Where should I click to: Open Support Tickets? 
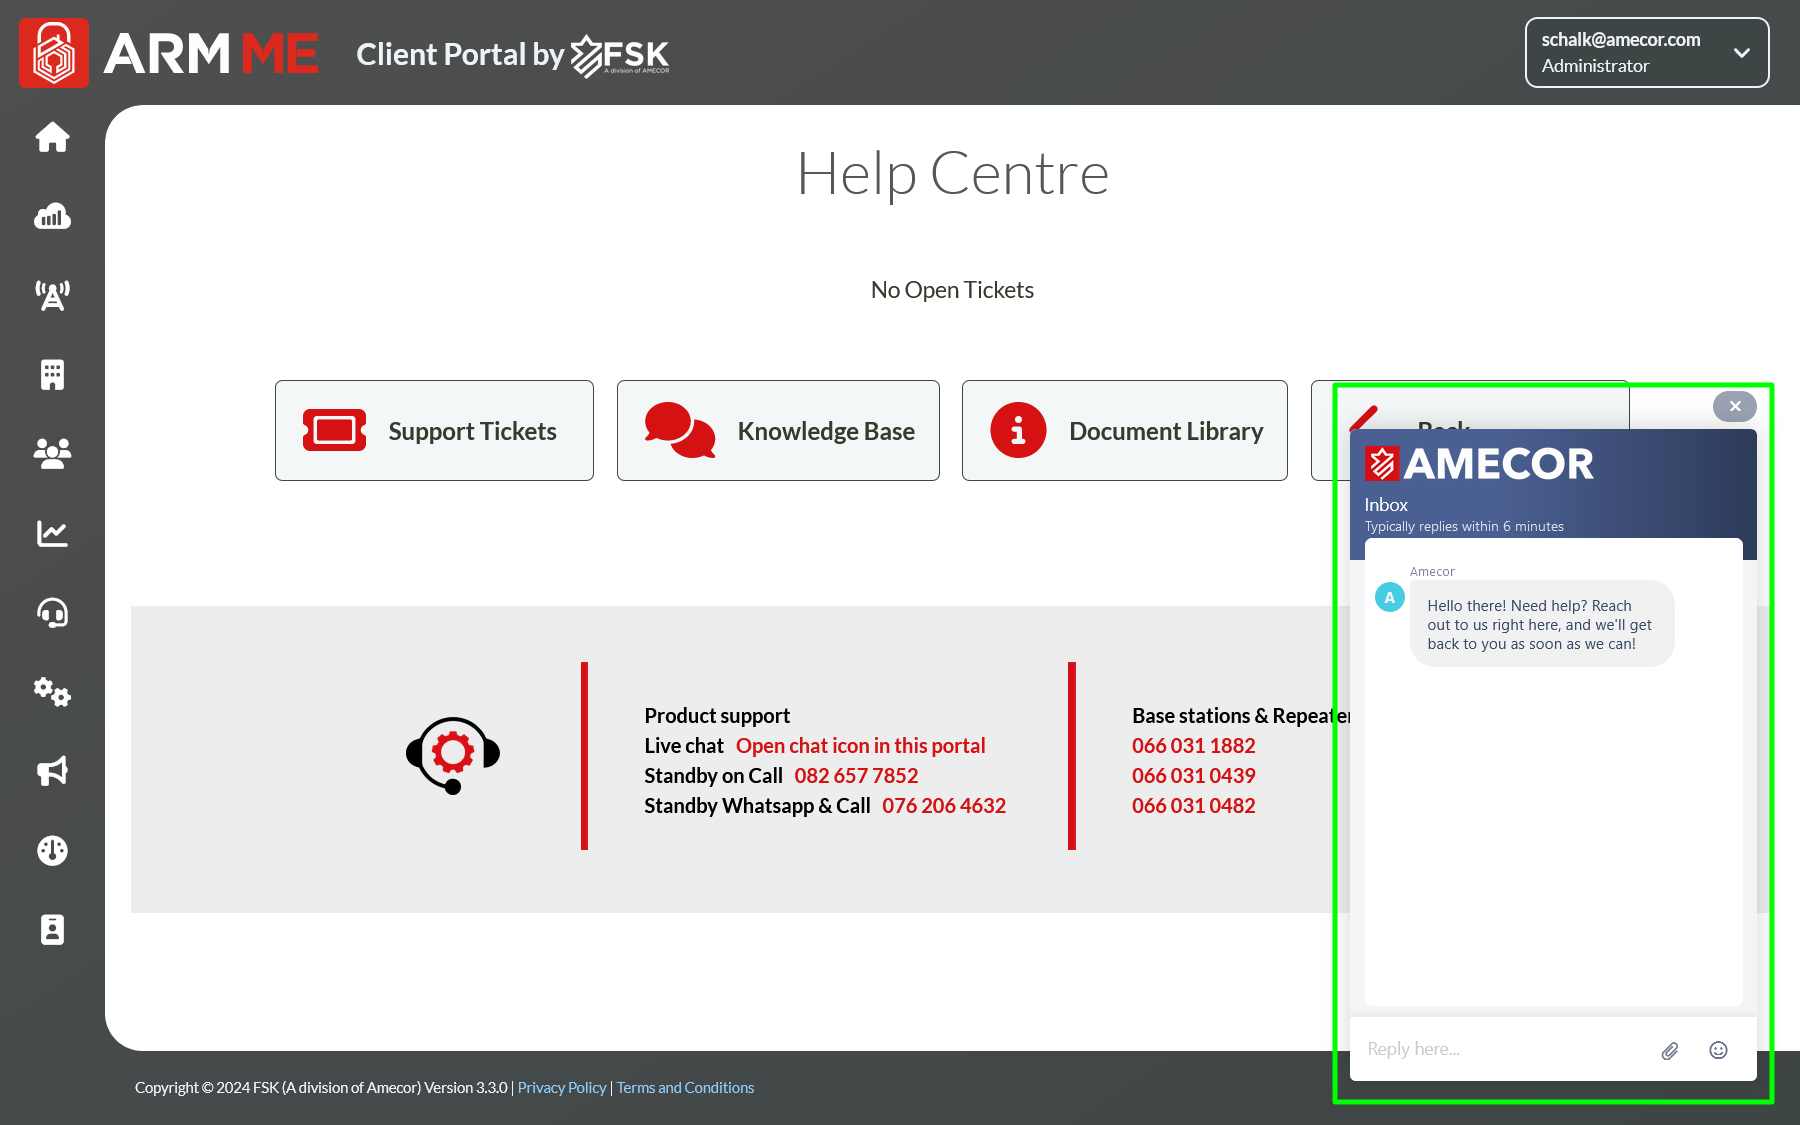[434, 431]
